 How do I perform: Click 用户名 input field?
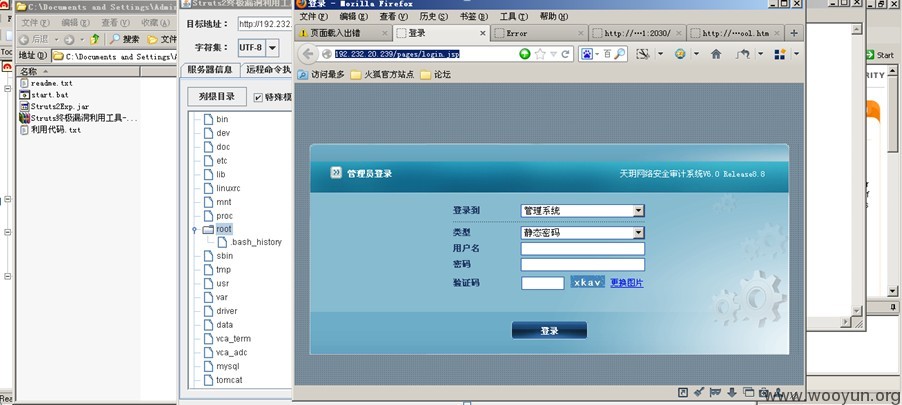point(582,249)
